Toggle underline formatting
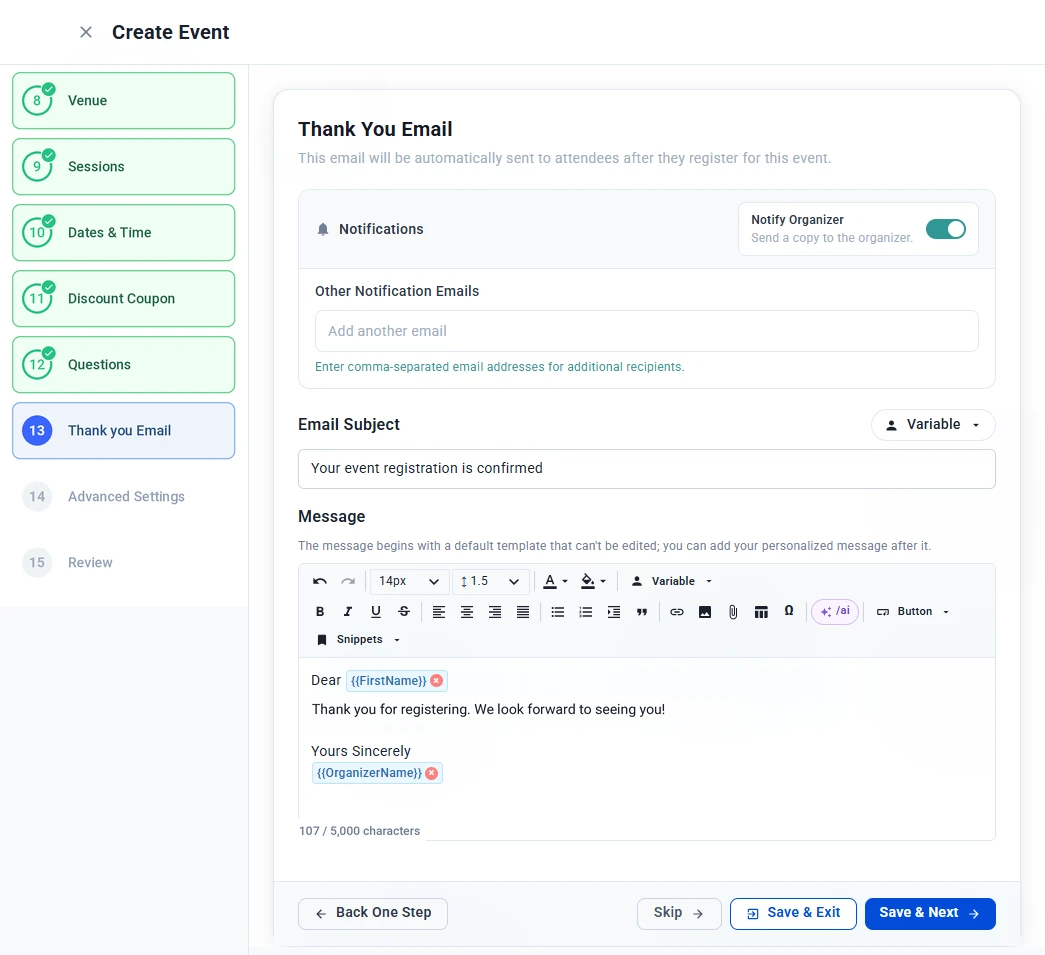Viewport: 1045px width, 955px height. [x=376, y=612]
